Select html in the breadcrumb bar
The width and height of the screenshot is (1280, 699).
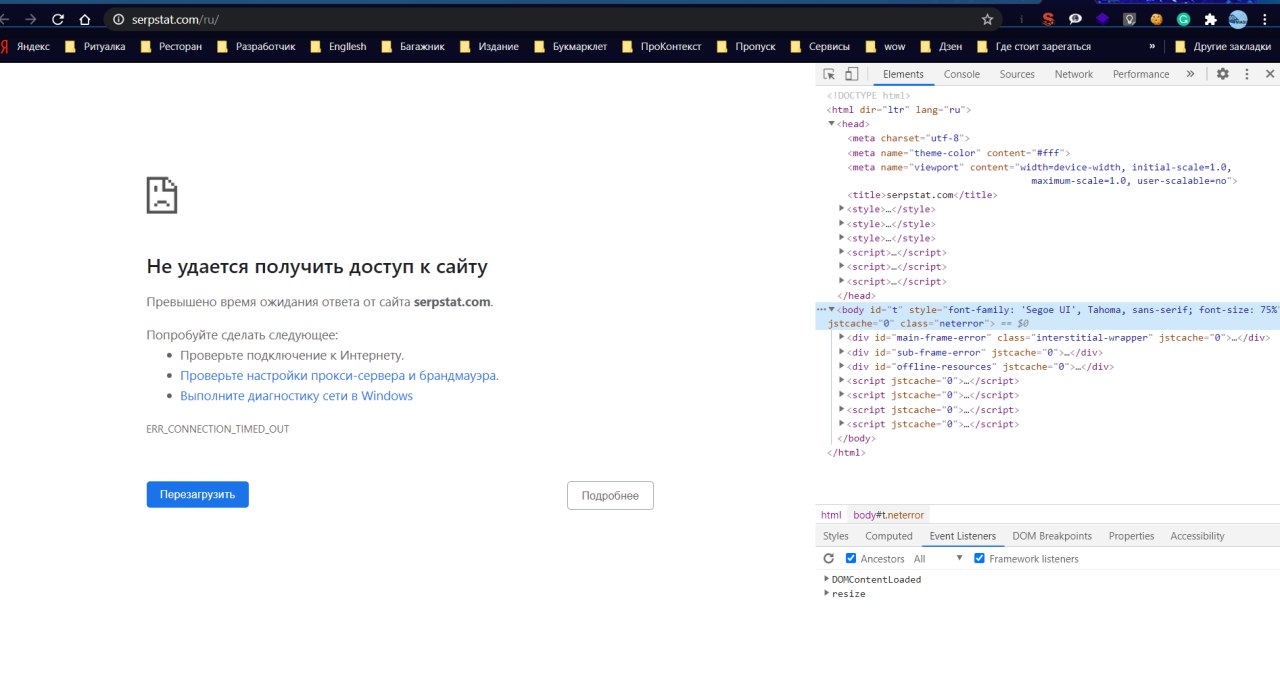[x=831, y=515]
